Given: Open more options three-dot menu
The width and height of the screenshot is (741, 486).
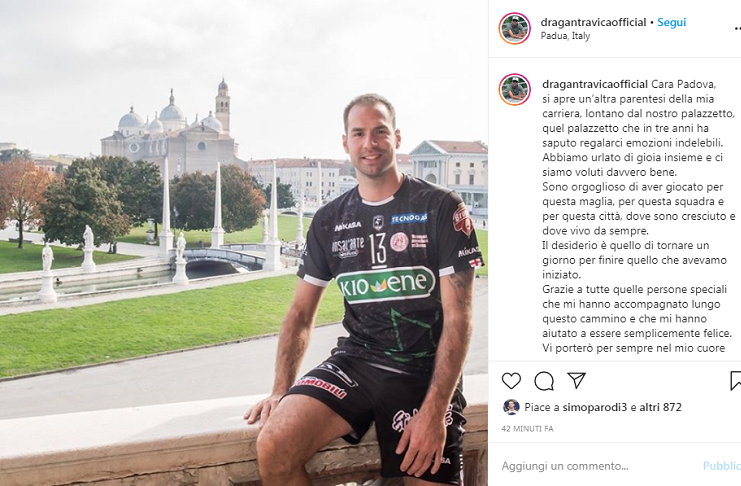Looking at the screenshot, I should pyautogui.click(x=738, y=28).
